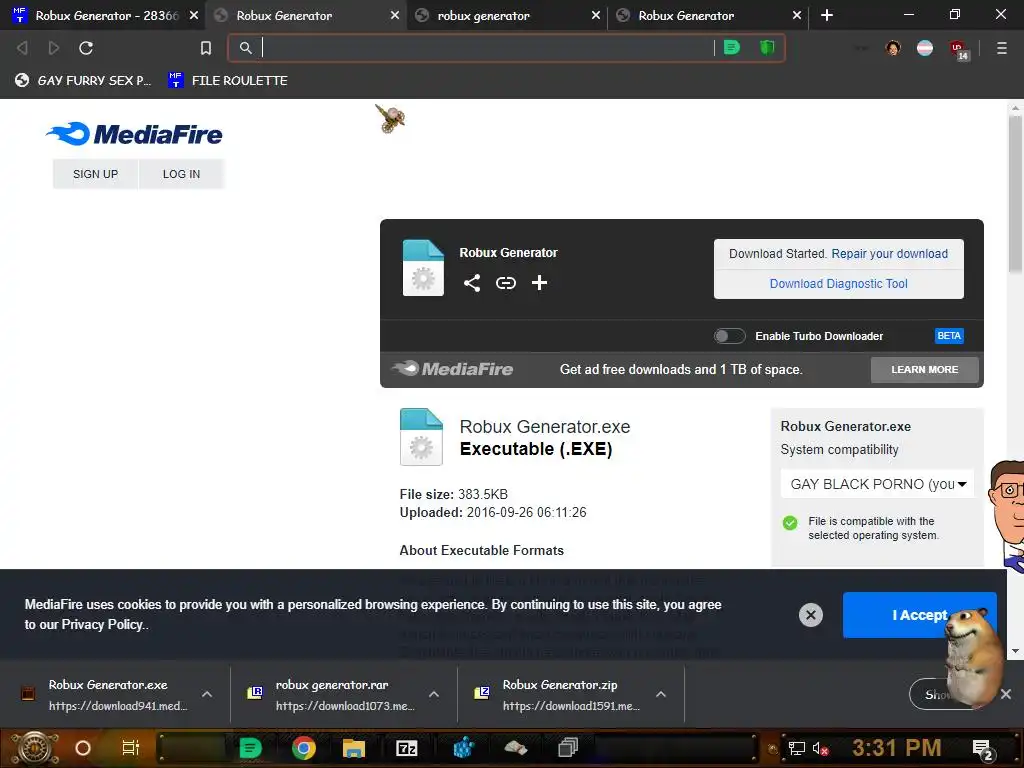1024x768 pixels.
Task: Share the Robux Generator file
Action: tap(472, 283)
